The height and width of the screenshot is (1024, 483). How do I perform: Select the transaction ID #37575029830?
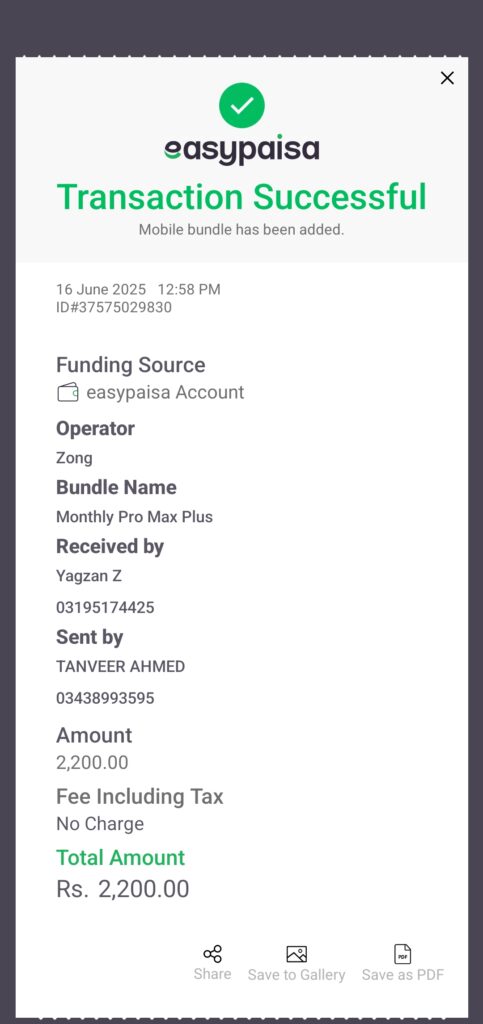[114, 308]
